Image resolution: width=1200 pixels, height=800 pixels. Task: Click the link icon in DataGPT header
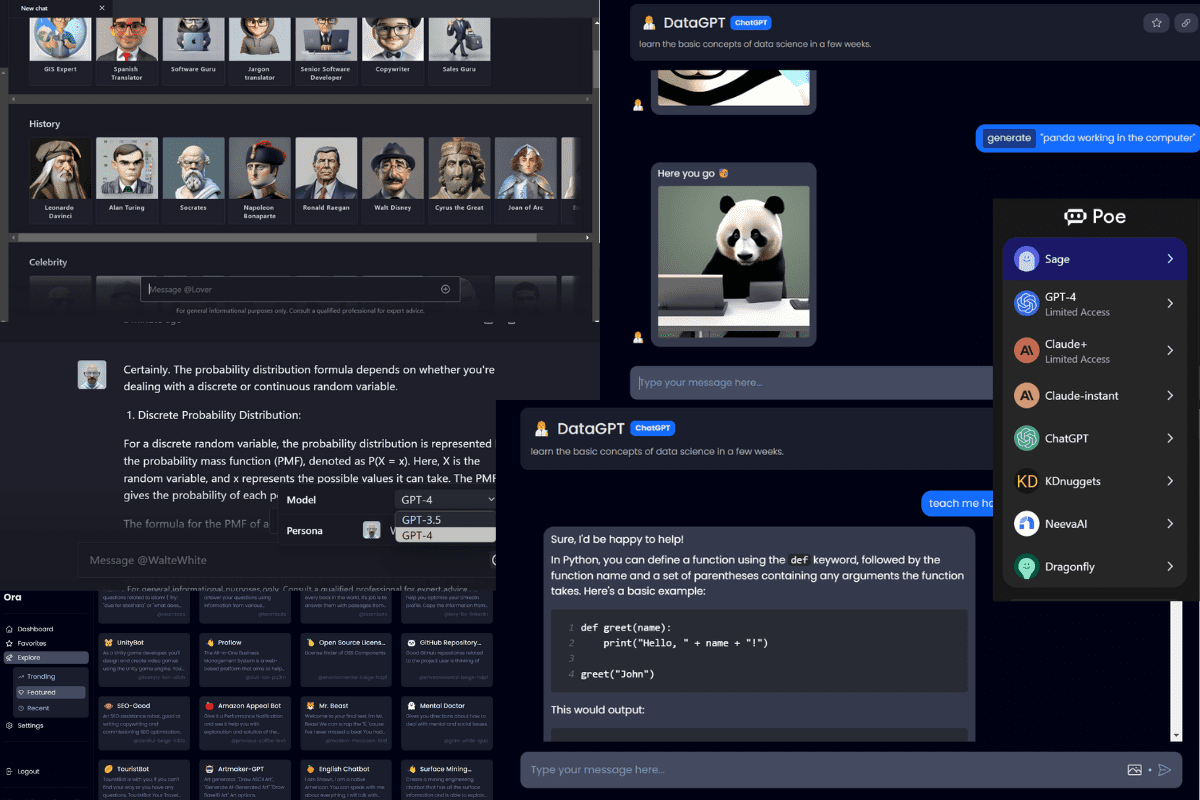[1186, 22]
